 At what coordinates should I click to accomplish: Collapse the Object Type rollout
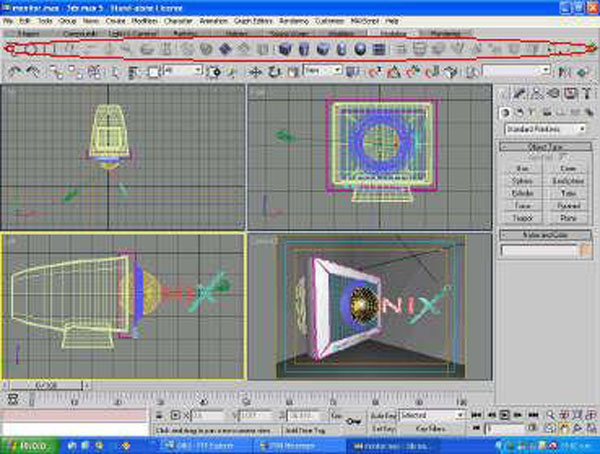(545, 147)
